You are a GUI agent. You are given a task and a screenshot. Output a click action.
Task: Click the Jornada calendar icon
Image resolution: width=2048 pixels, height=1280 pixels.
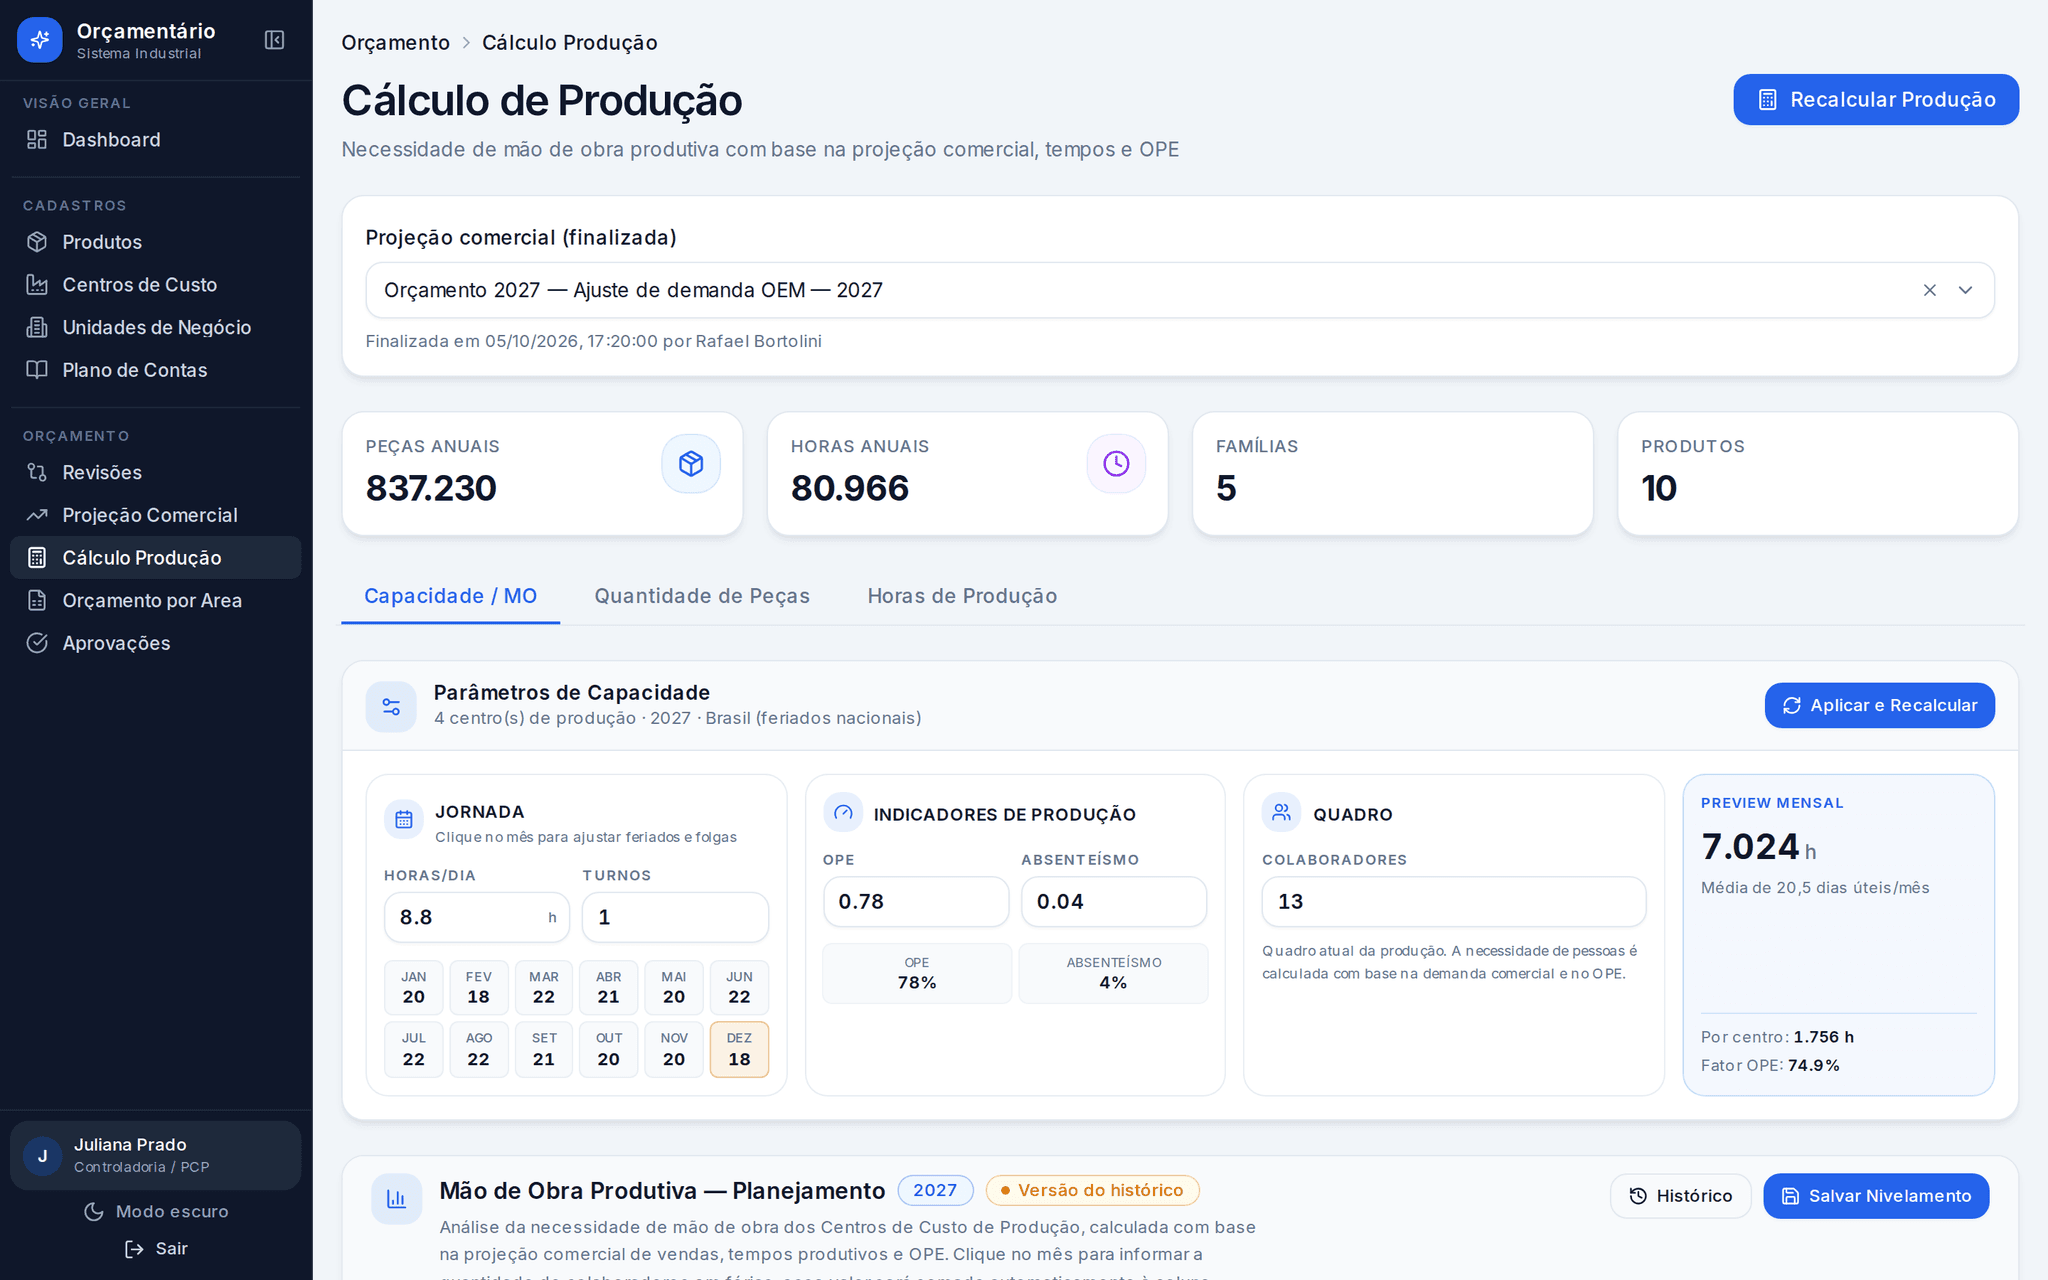[404, 820]
